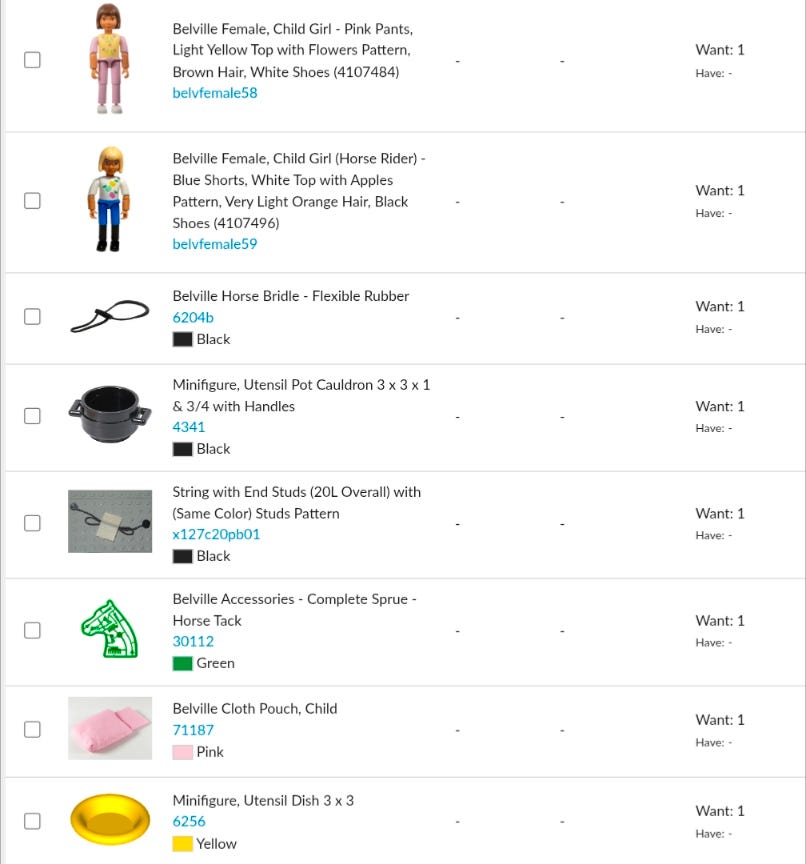This screenshot has width=806, height=864.
Task: Open the x127c20pb01 part link
Action: pyautogui.click(x=216, y=534)
